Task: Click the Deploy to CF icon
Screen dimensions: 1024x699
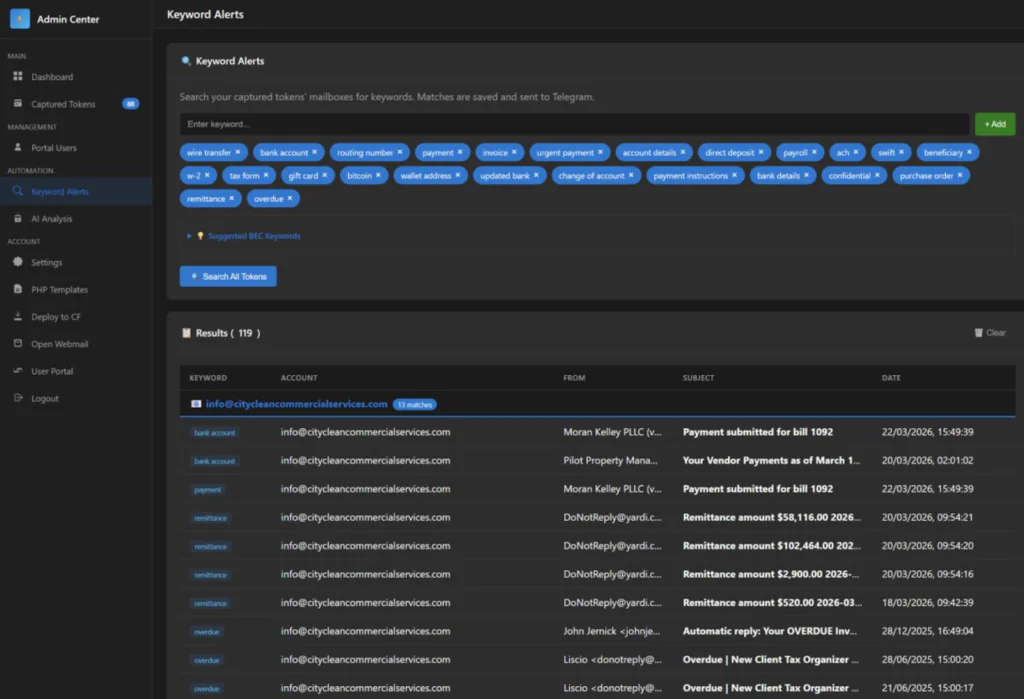Action: pyautogui.click(x=18, y=317)
